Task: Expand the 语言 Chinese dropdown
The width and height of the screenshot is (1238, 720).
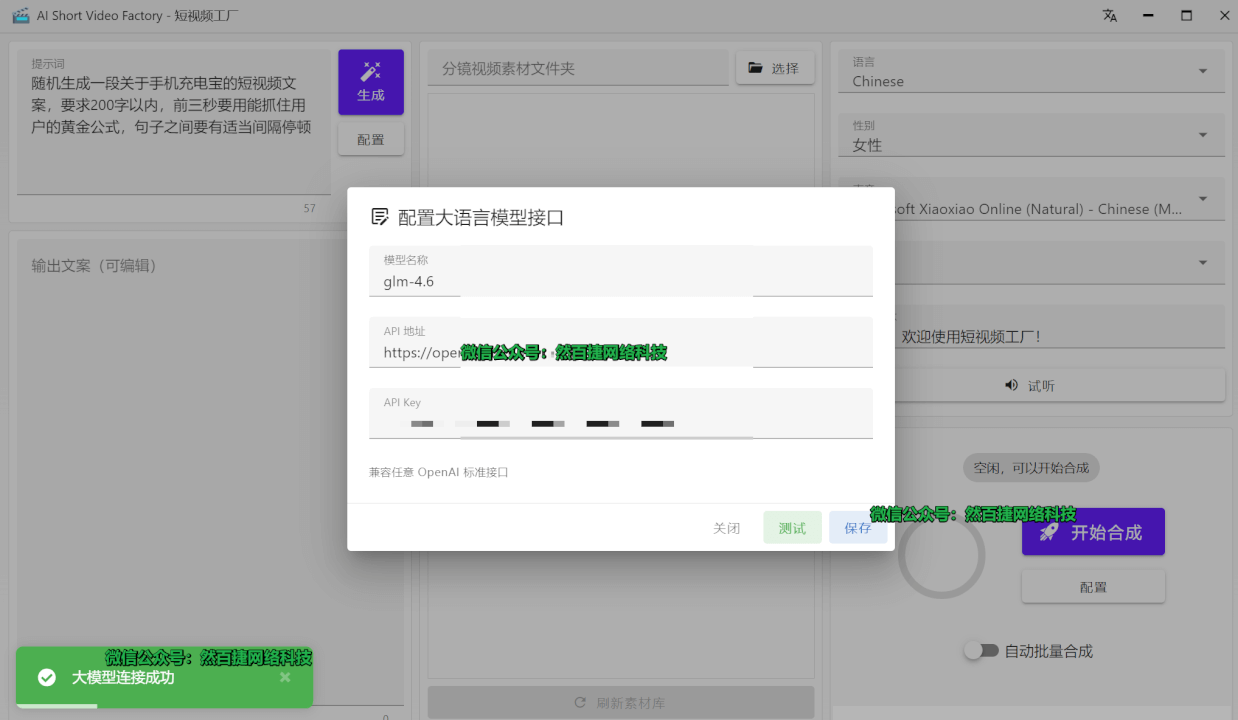Action: click(x=1204, y=72)
